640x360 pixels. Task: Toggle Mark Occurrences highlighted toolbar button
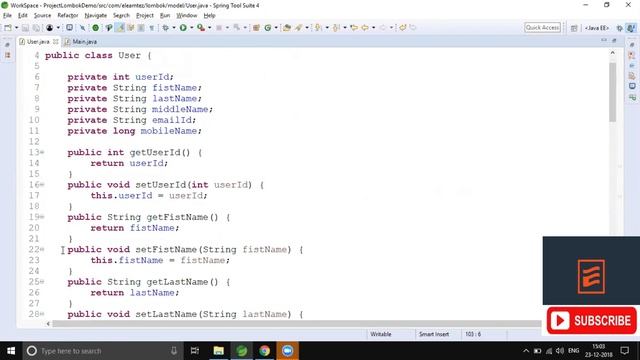tap(120, 28)
